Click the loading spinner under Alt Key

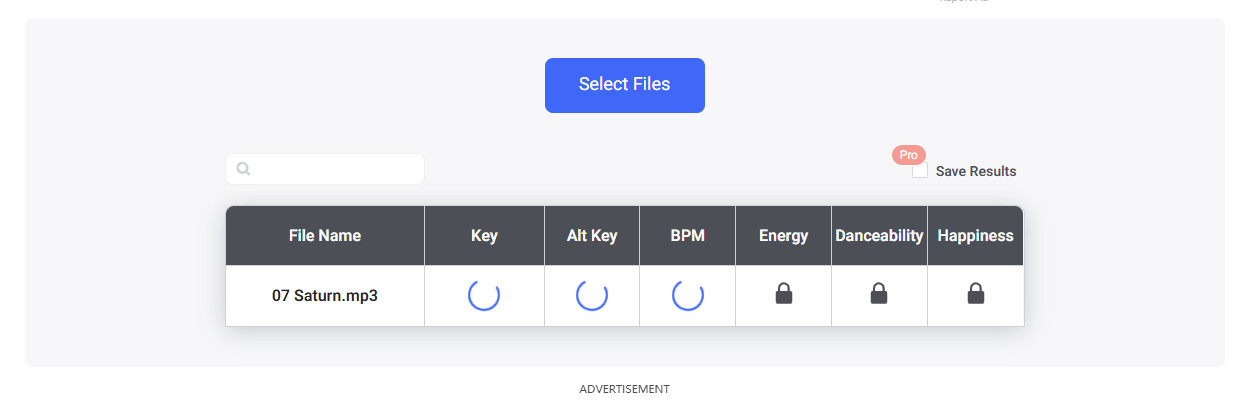pyautogui.click(x=592, y=296)
